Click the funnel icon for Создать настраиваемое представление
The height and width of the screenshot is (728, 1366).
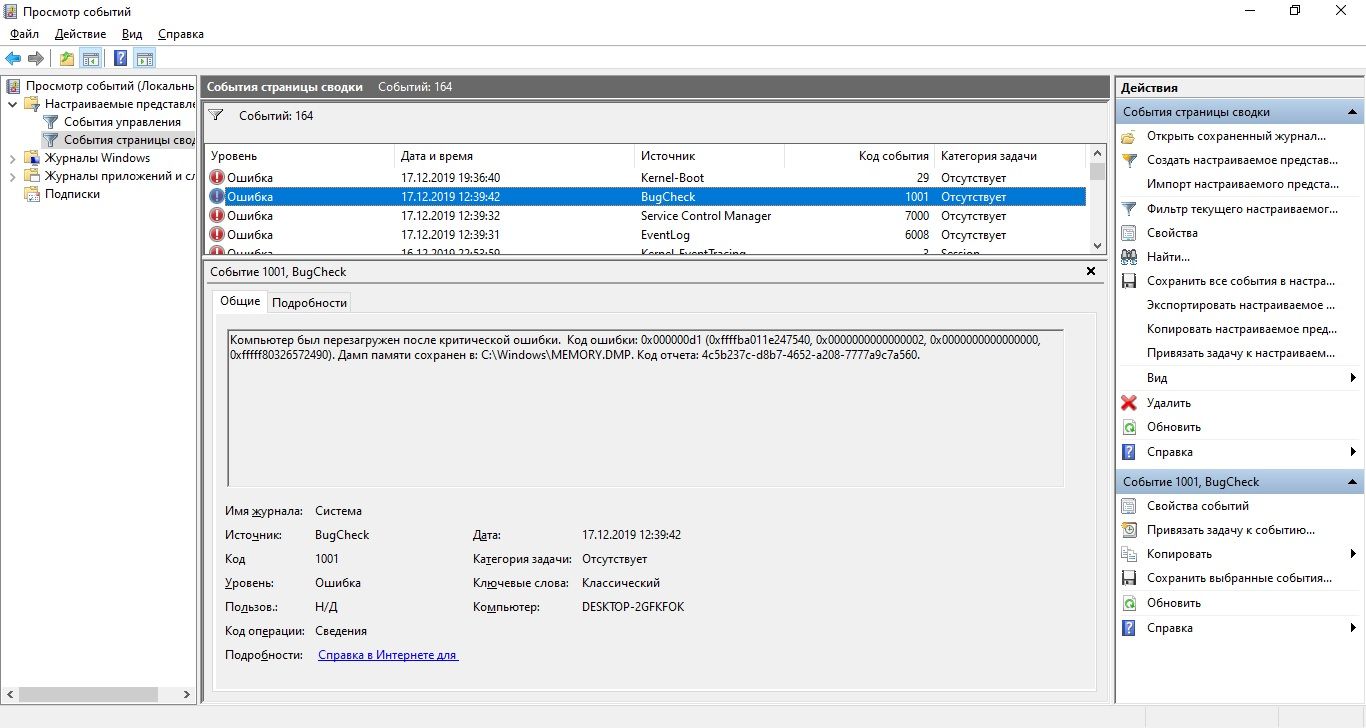[1129, 160]
